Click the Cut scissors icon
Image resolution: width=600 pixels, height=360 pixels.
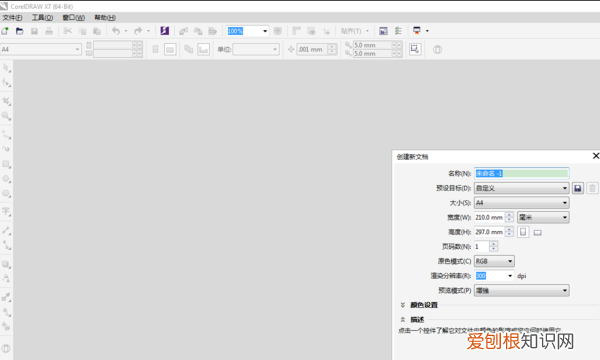click(x=67, y=31)
